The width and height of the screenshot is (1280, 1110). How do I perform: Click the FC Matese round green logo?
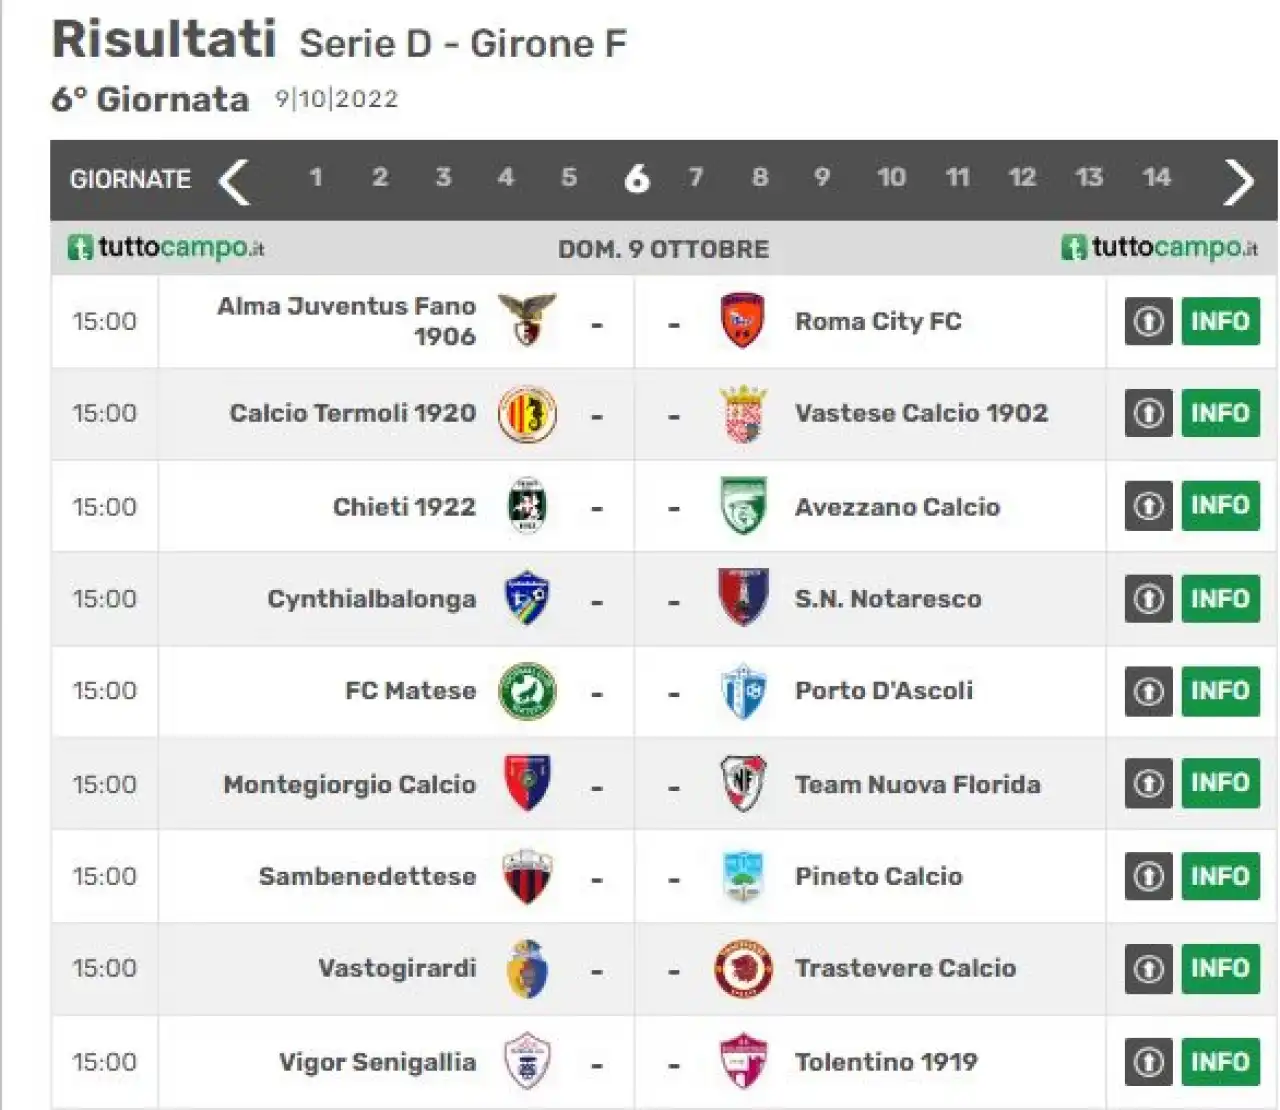[x=527, y=691]
